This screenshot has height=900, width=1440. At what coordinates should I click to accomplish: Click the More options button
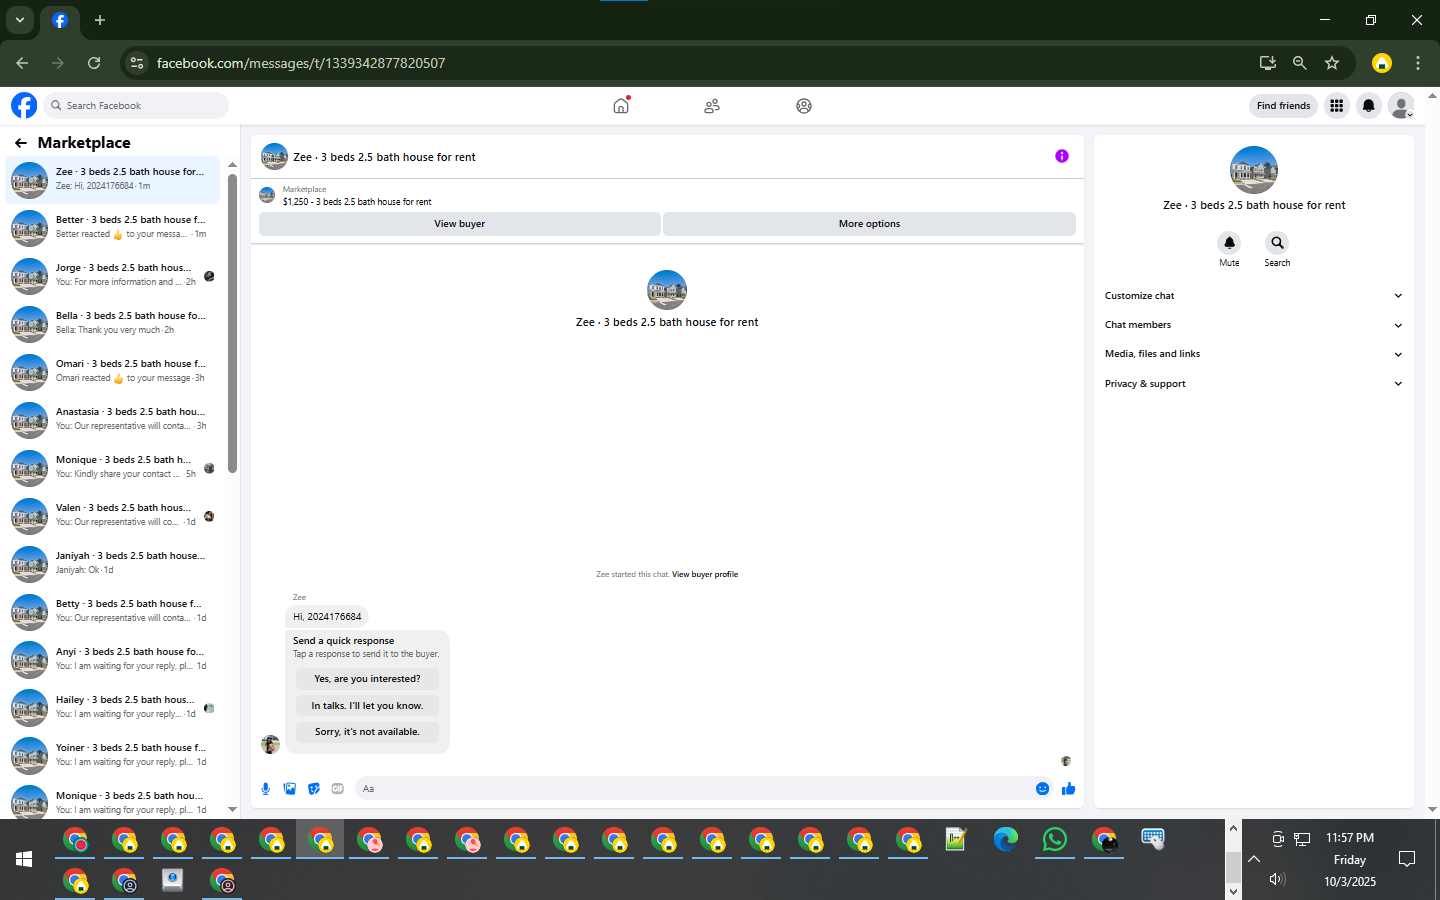click(869, 224)
